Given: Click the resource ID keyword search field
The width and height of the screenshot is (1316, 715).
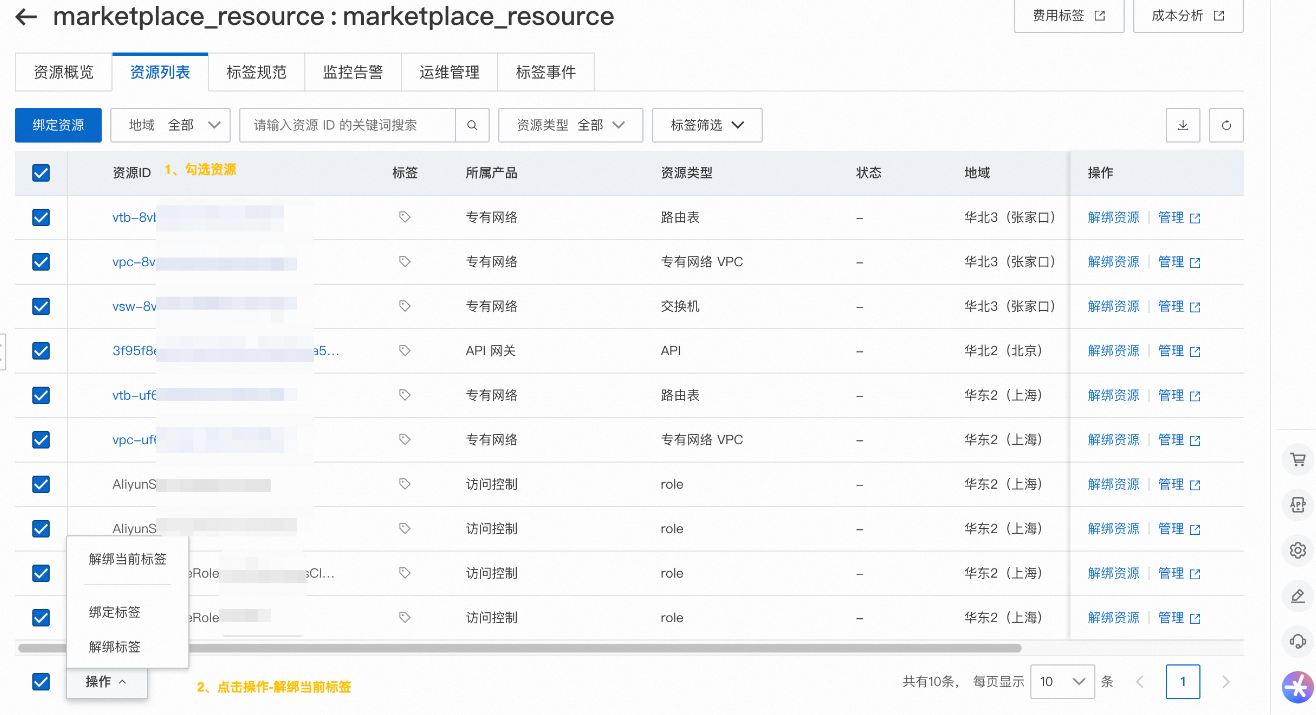Looking at the screenshot, I should (x=347, y=125).
